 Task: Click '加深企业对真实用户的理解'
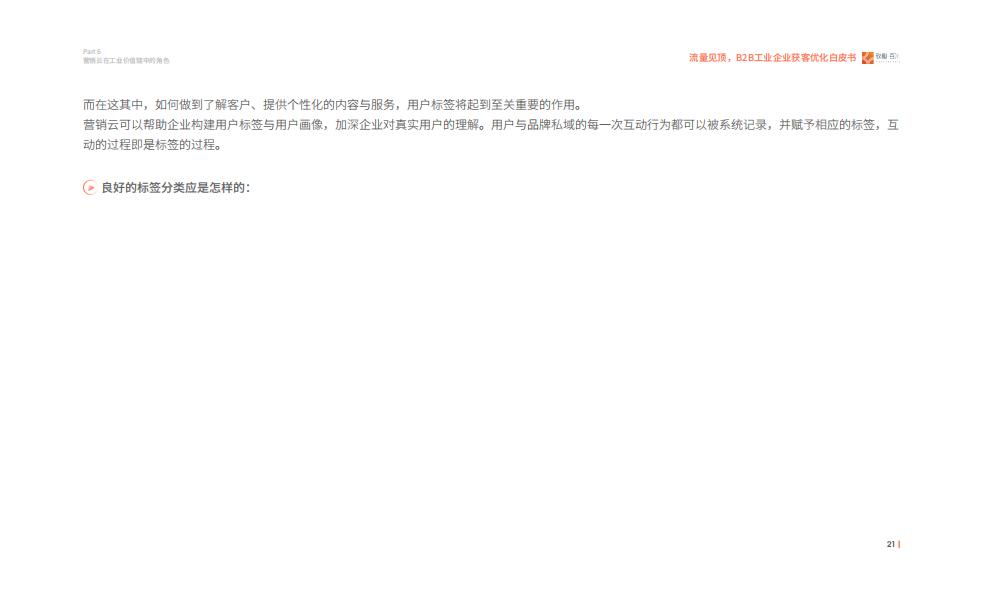click(407, 125)
